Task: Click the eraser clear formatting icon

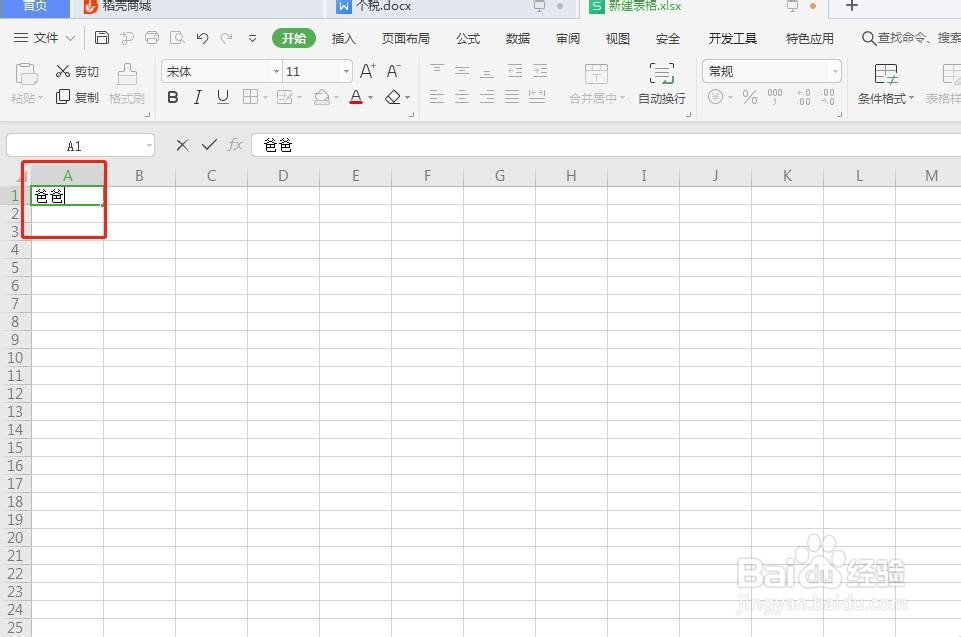Action: 393,97
